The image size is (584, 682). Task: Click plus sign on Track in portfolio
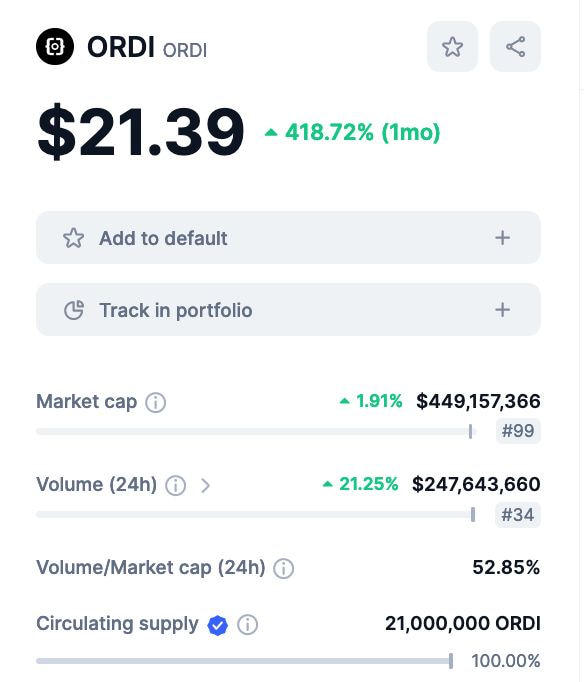coord(502,310)
